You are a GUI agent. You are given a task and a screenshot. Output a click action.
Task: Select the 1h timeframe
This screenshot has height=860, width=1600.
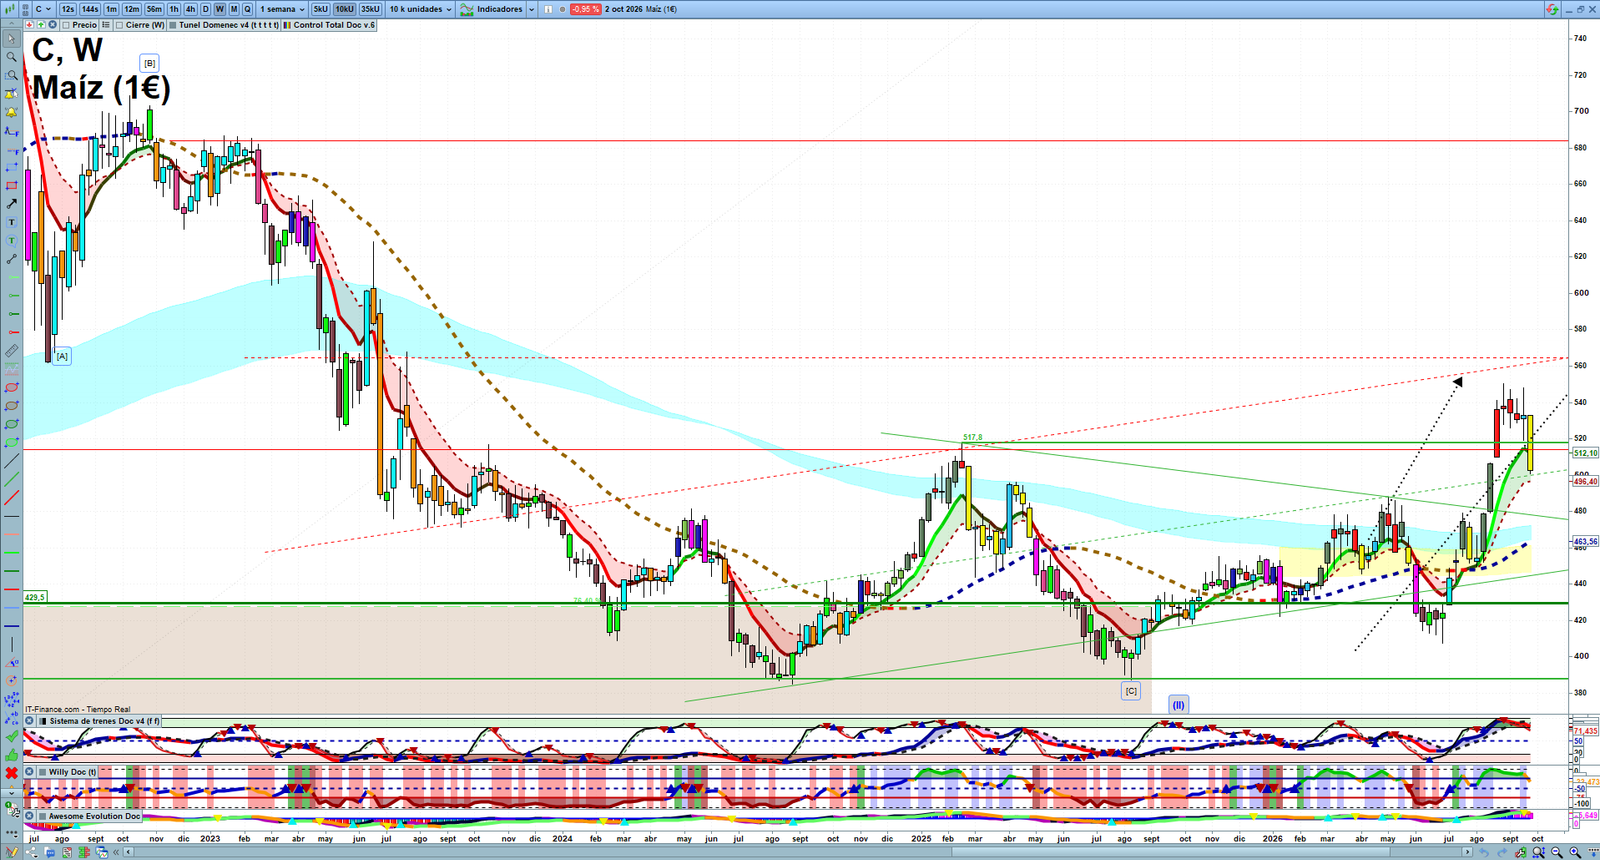[174, 9]
